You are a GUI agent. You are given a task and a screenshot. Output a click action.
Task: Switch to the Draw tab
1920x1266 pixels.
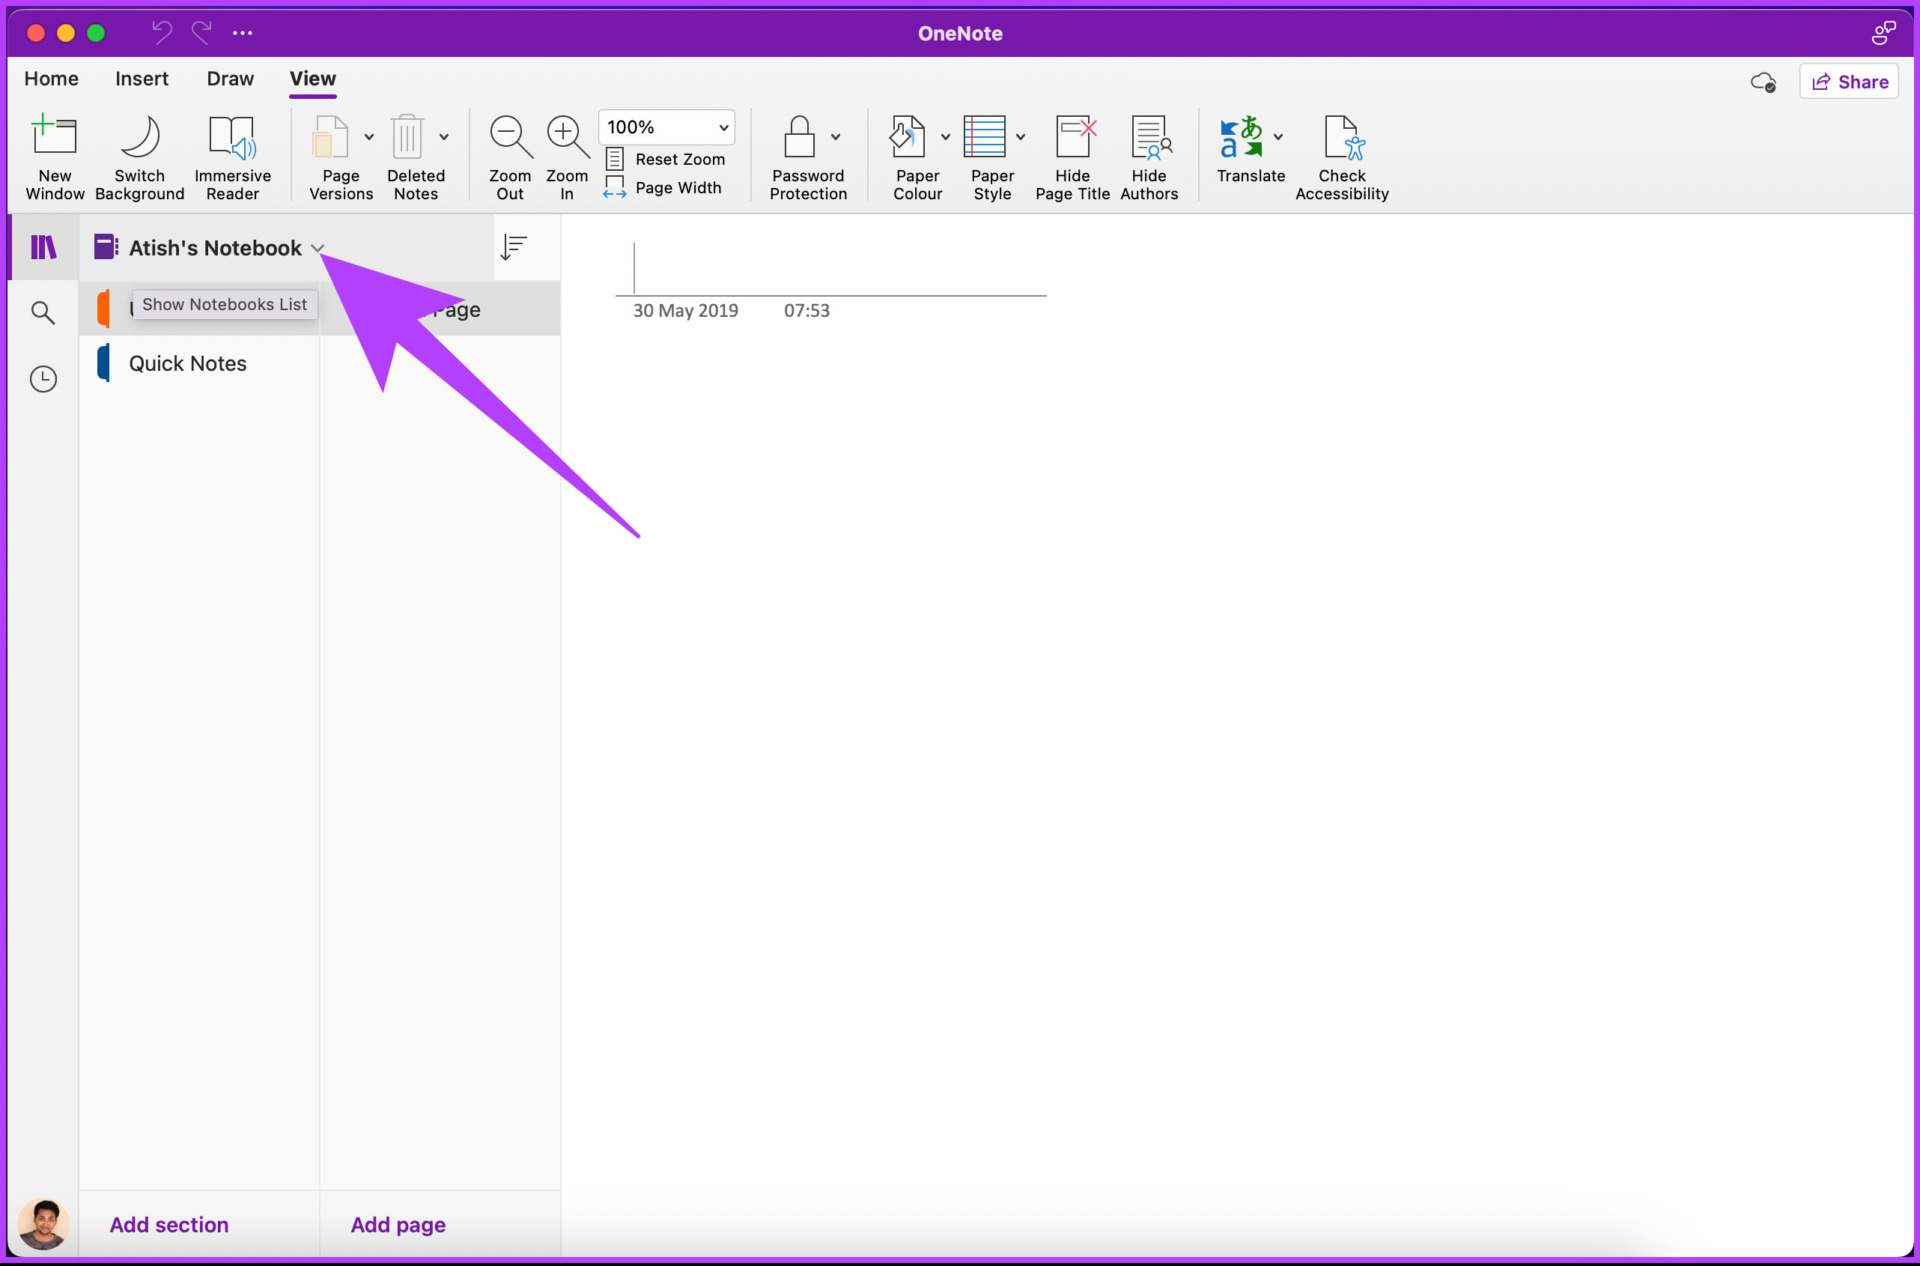tap(229, 79)
